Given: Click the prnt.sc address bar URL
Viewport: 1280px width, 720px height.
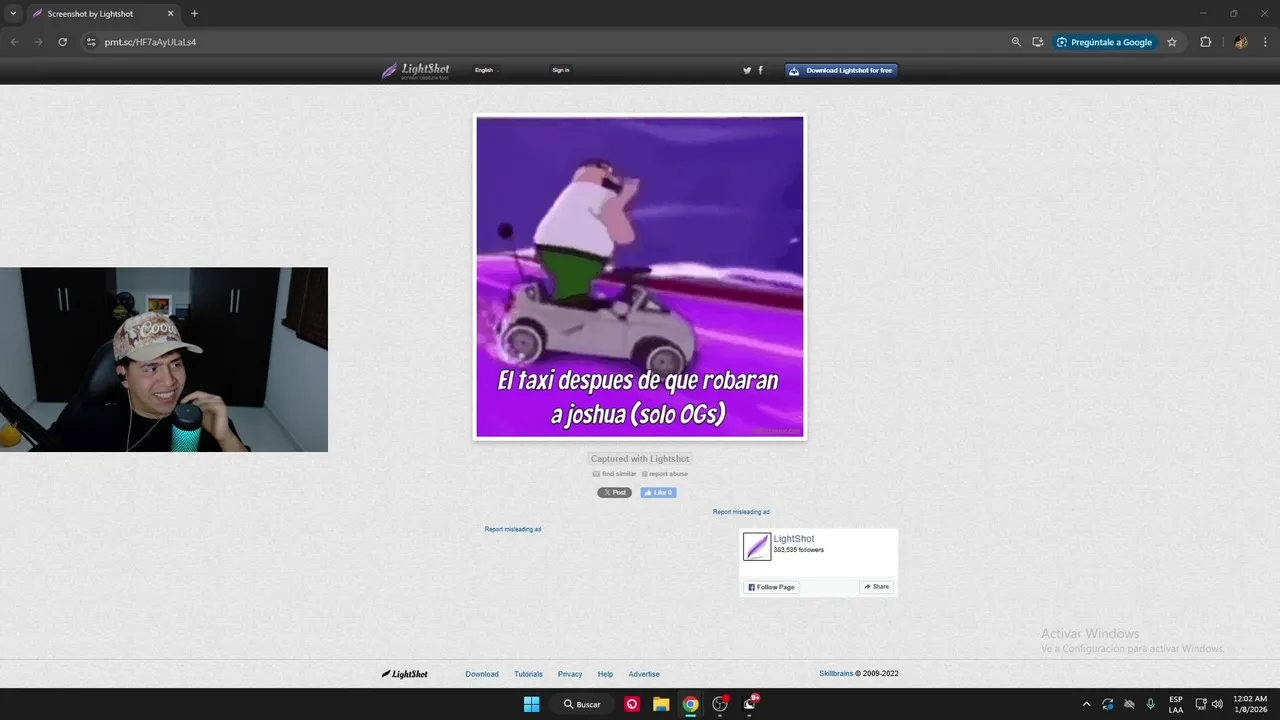Looking at the screenshot, I should coord(150,42).
